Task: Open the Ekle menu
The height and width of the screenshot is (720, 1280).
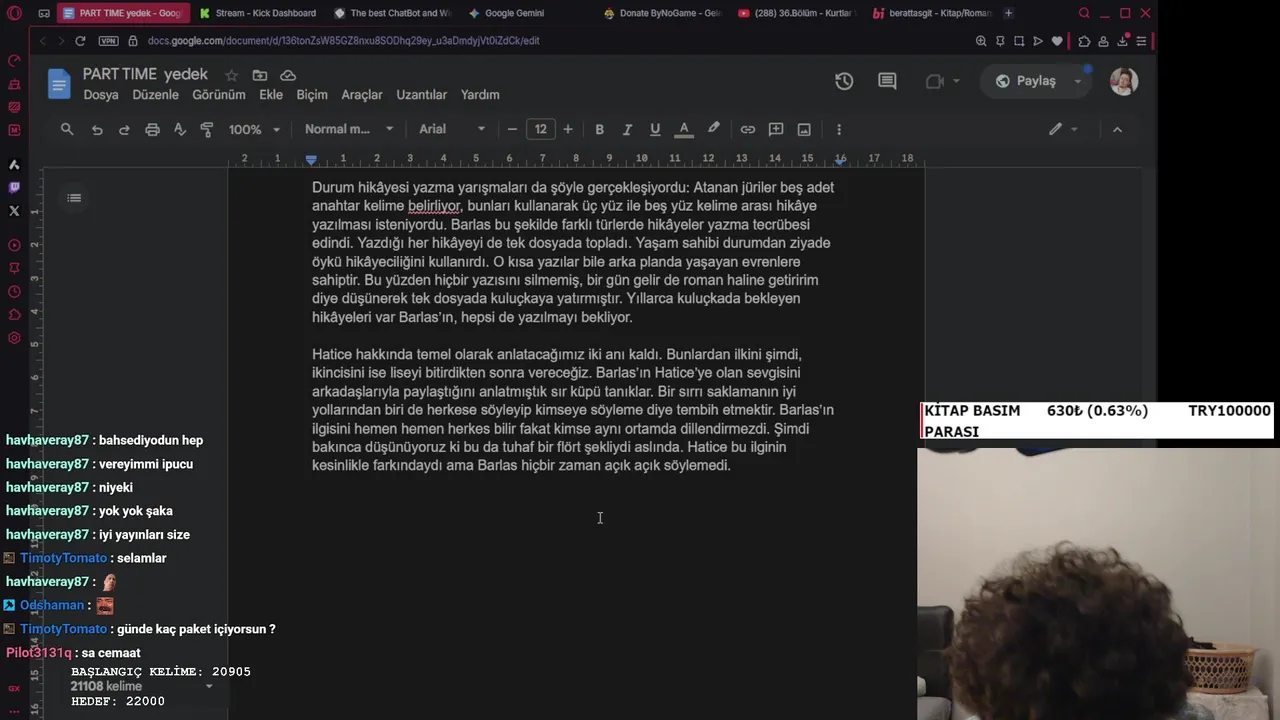Action: [271, 95]
